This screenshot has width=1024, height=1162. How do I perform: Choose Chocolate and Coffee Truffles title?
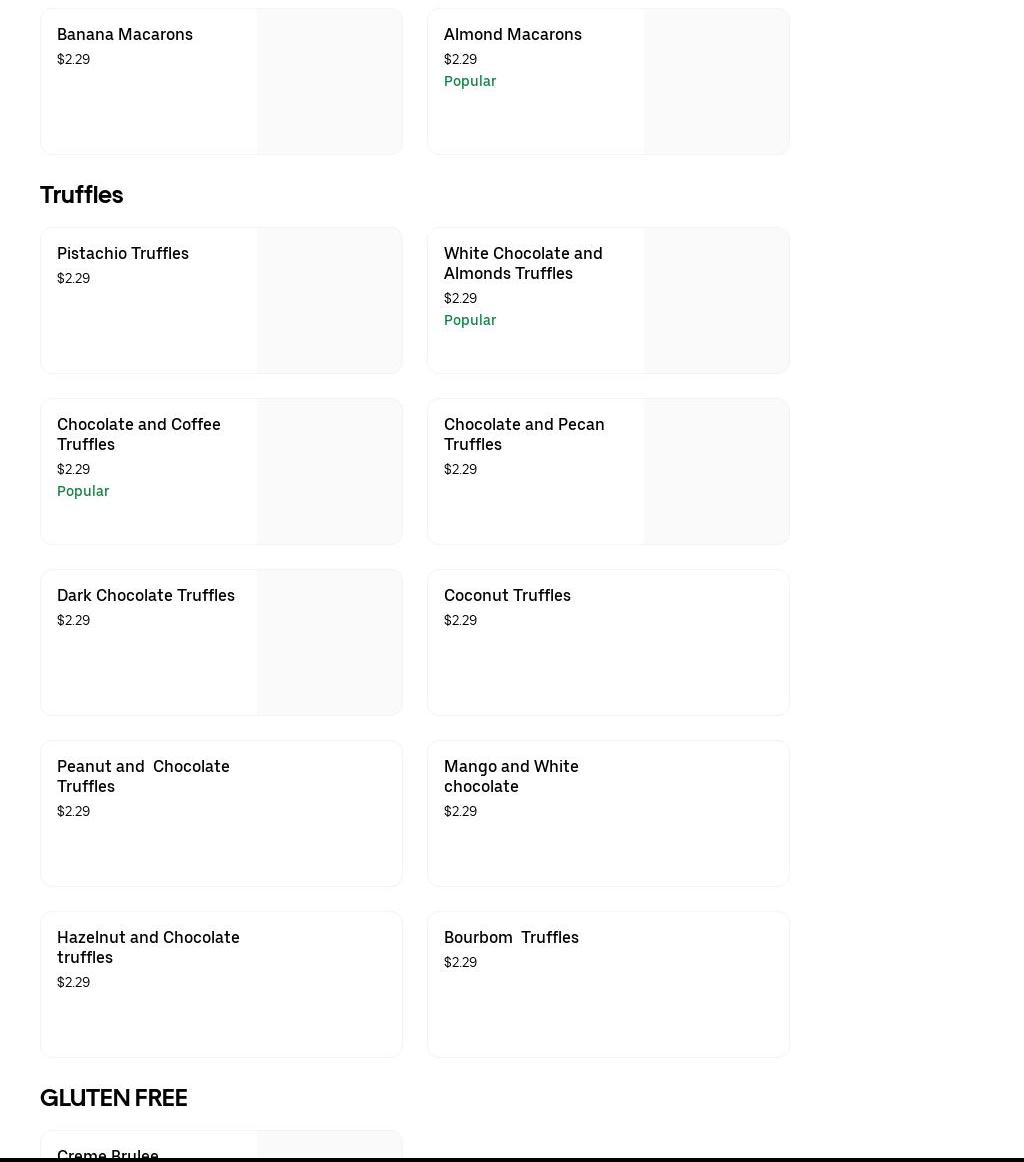(x=138, y=434)
